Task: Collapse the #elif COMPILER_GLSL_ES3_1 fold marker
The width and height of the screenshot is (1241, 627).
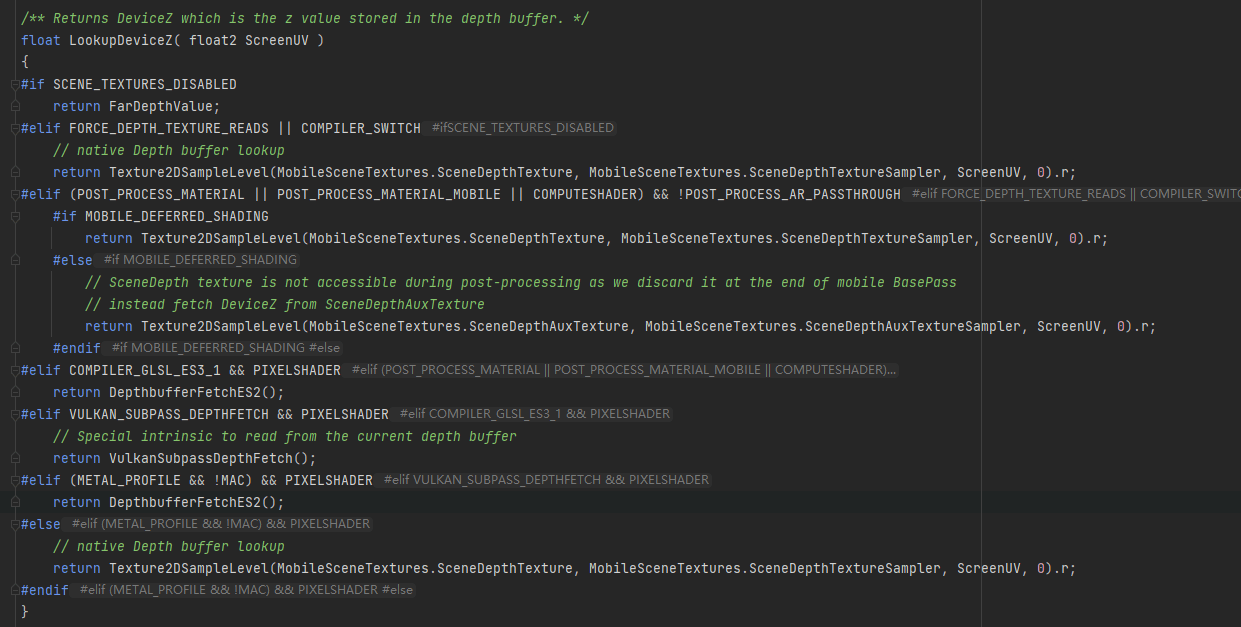Action: (x=13, y=370)
